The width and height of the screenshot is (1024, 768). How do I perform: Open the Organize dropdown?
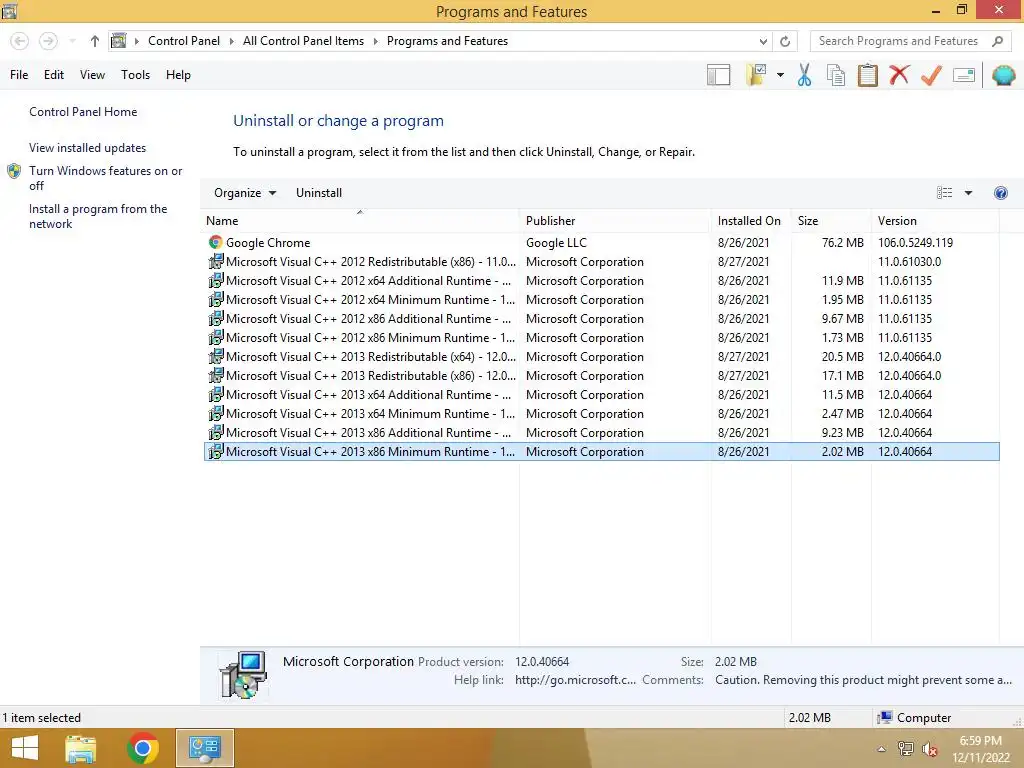click(x=245, y=193)
